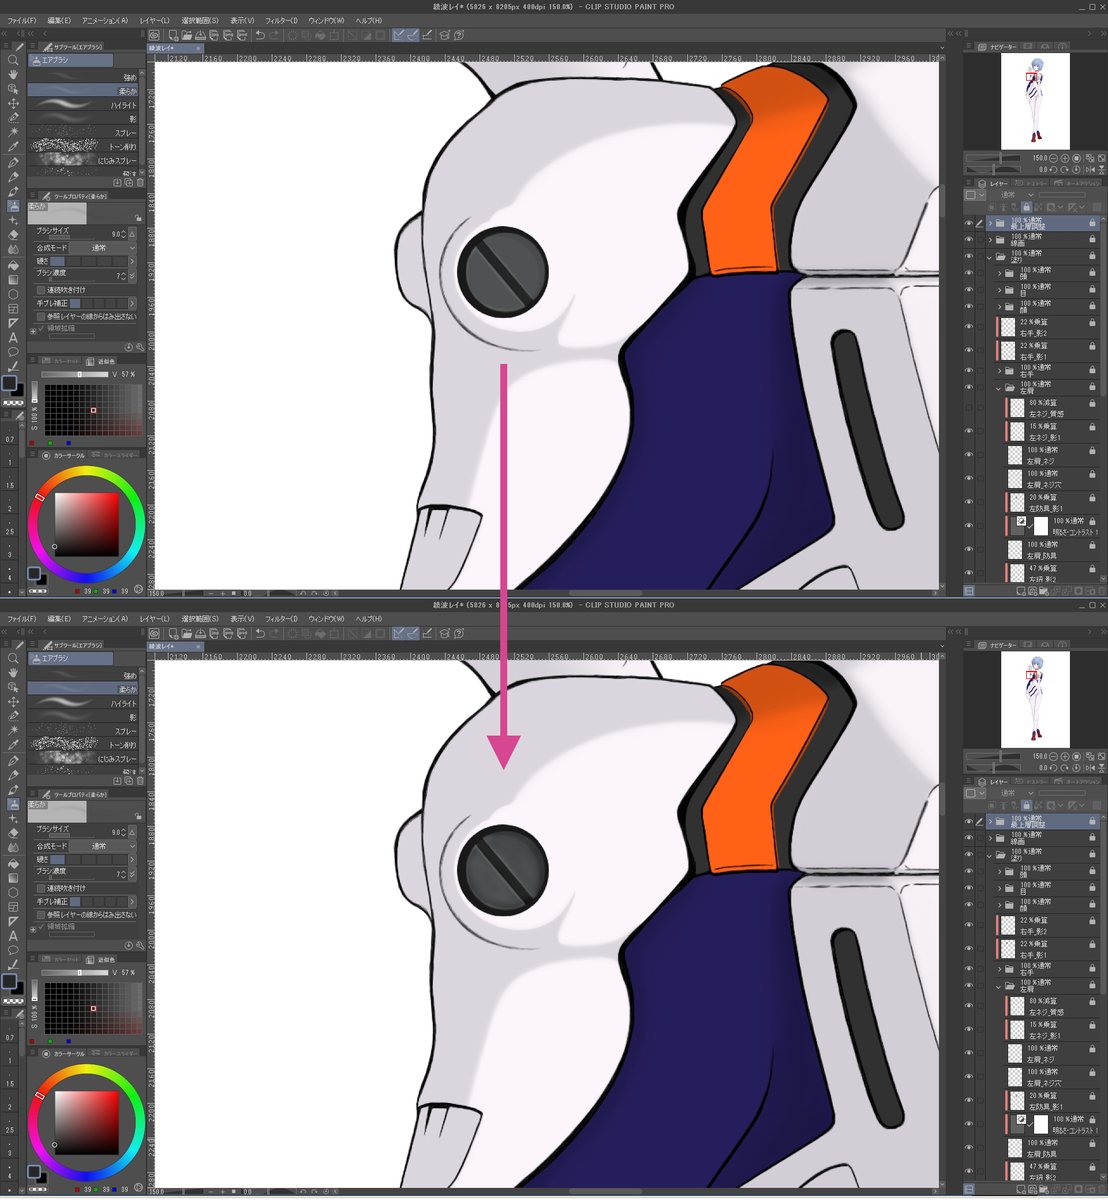Select the Airbrush tool in the upper window toolbar
The width and height of the screenshot is (1108, 1200).
[13, 205]
